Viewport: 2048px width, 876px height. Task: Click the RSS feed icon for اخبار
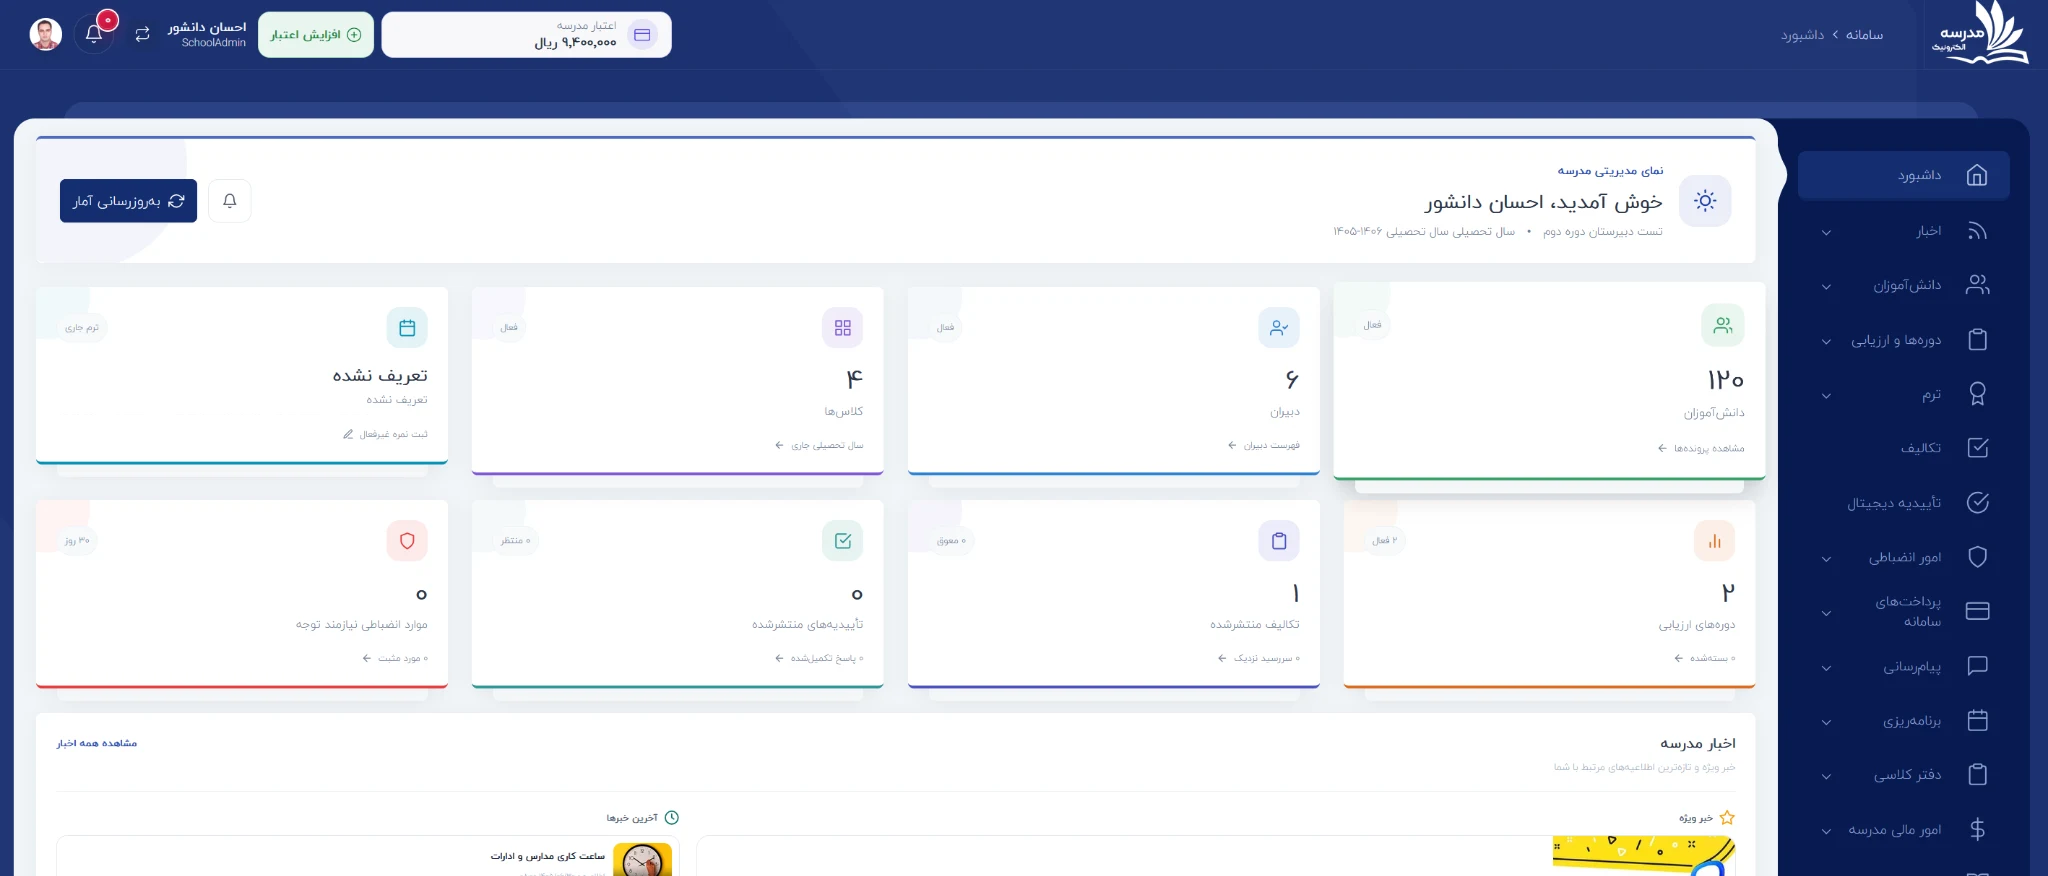coord(1977,231)
